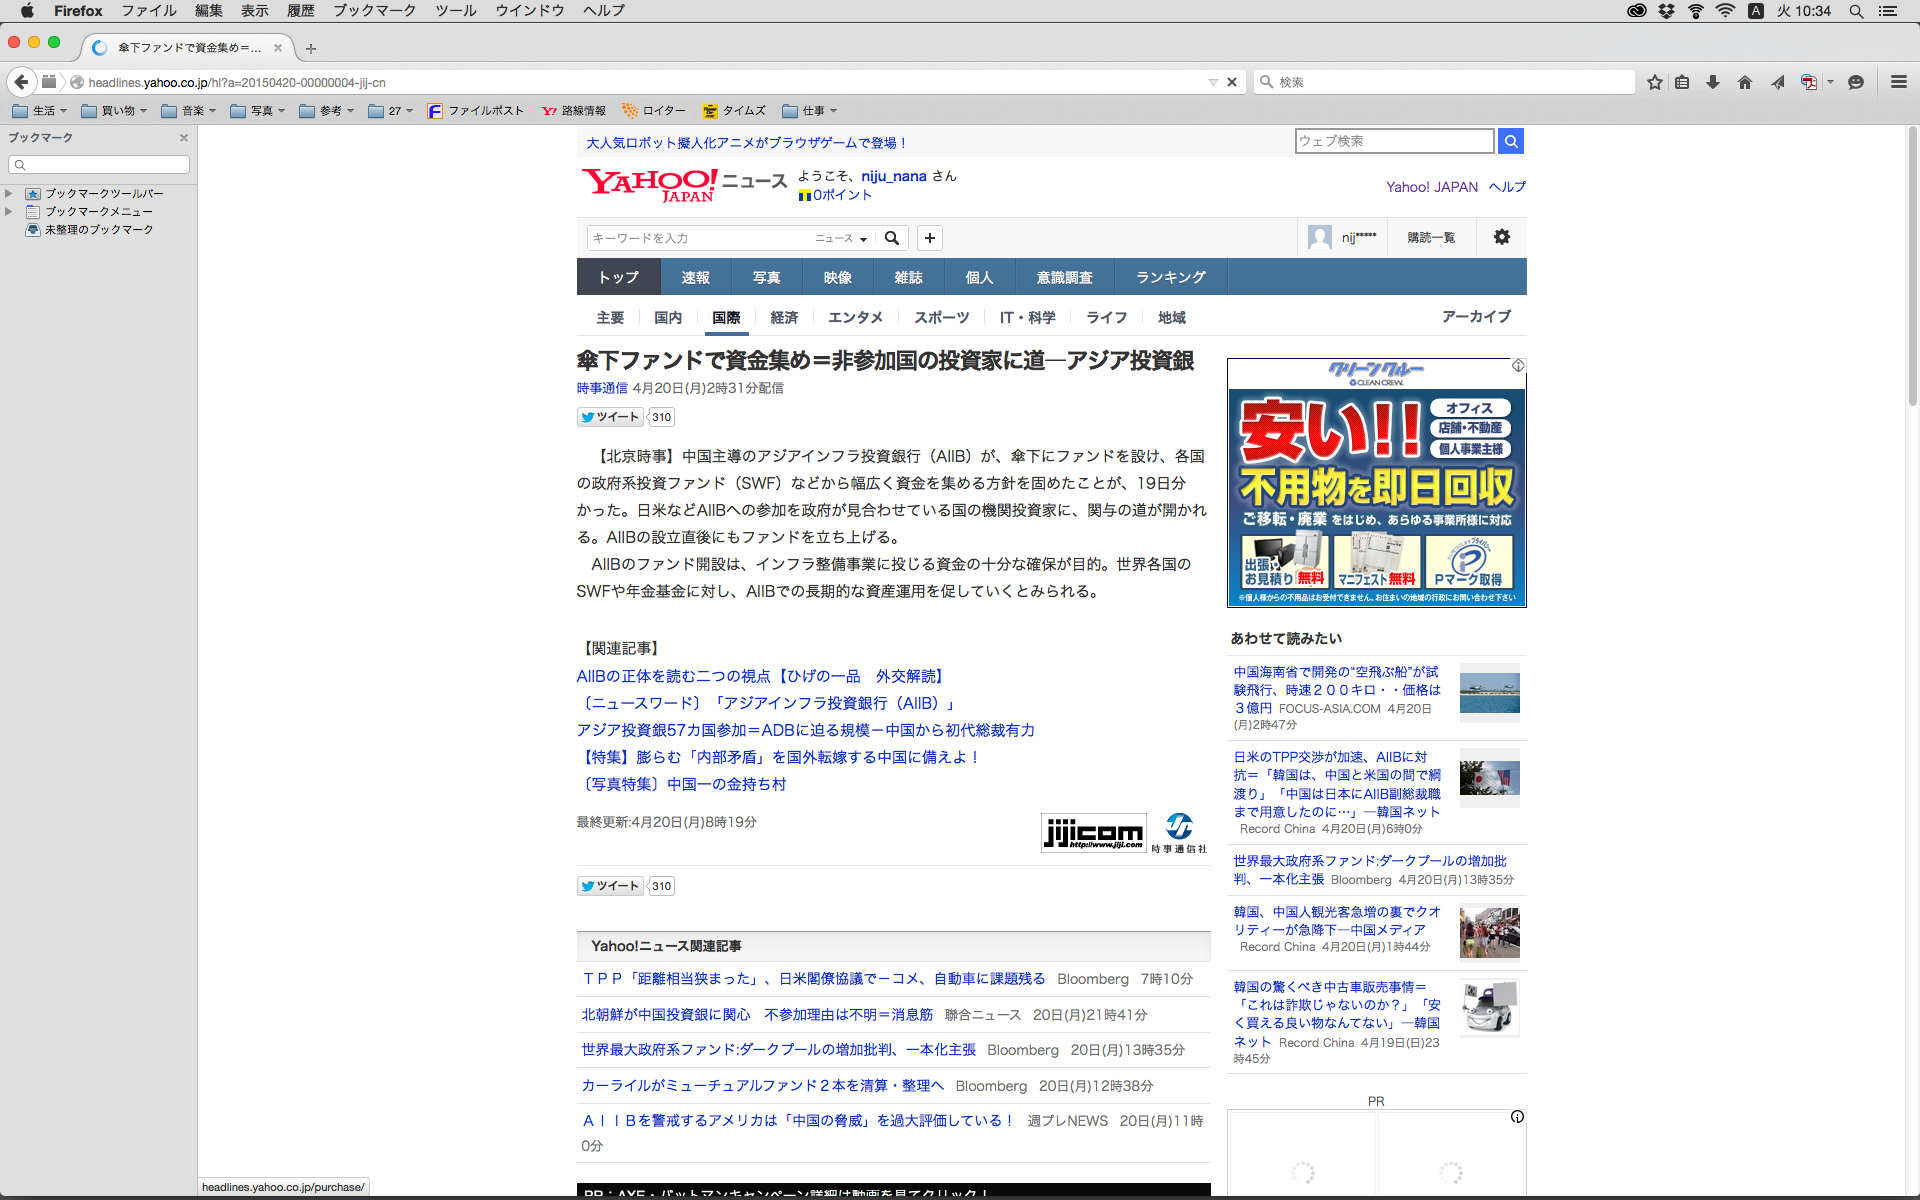The width and height of the screenshot is (1920, 1200).
Task: Open the アーカイブ link
Action: [x=1476, y=316]
